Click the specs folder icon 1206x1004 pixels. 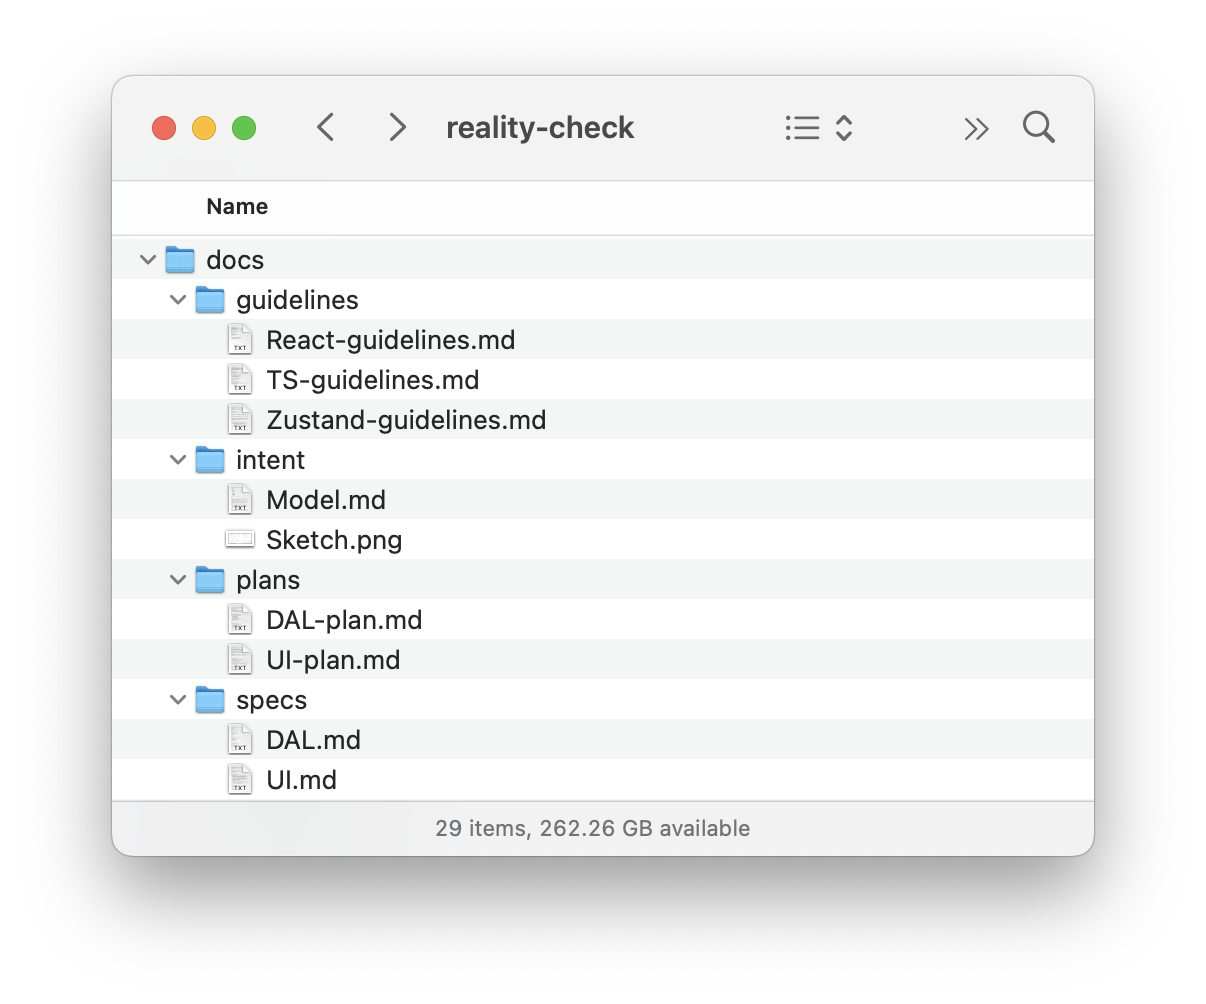coord(210,699)
